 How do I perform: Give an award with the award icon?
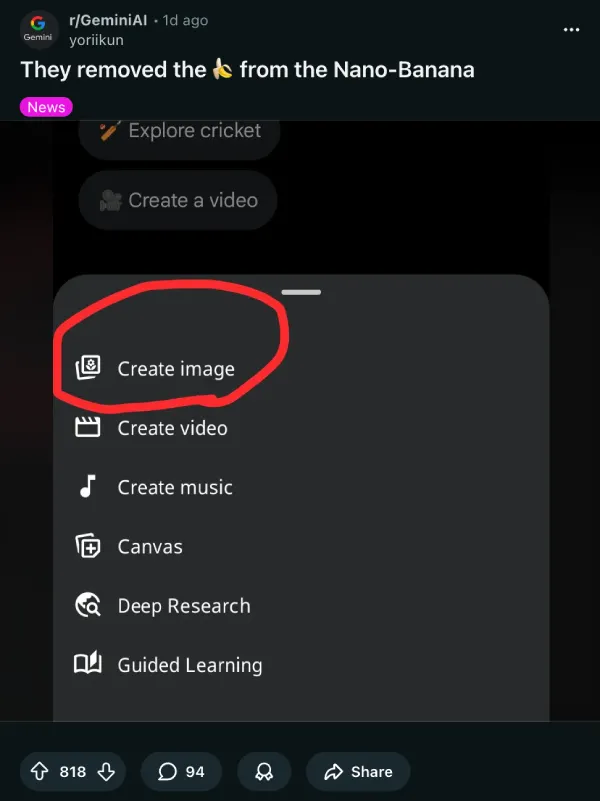264,771
